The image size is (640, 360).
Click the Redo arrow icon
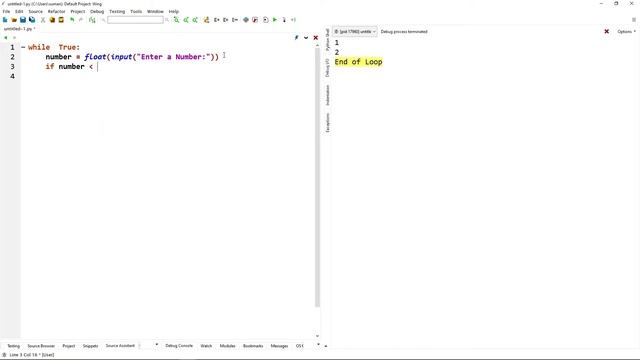coord(81,20)
